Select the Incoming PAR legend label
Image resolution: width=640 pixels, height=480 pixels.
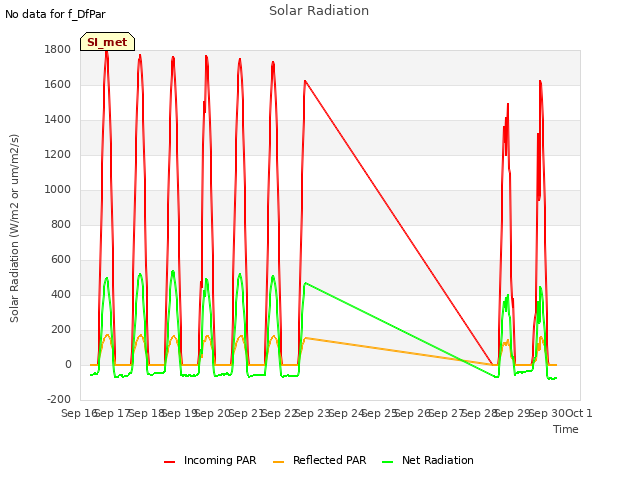point(220,460)
